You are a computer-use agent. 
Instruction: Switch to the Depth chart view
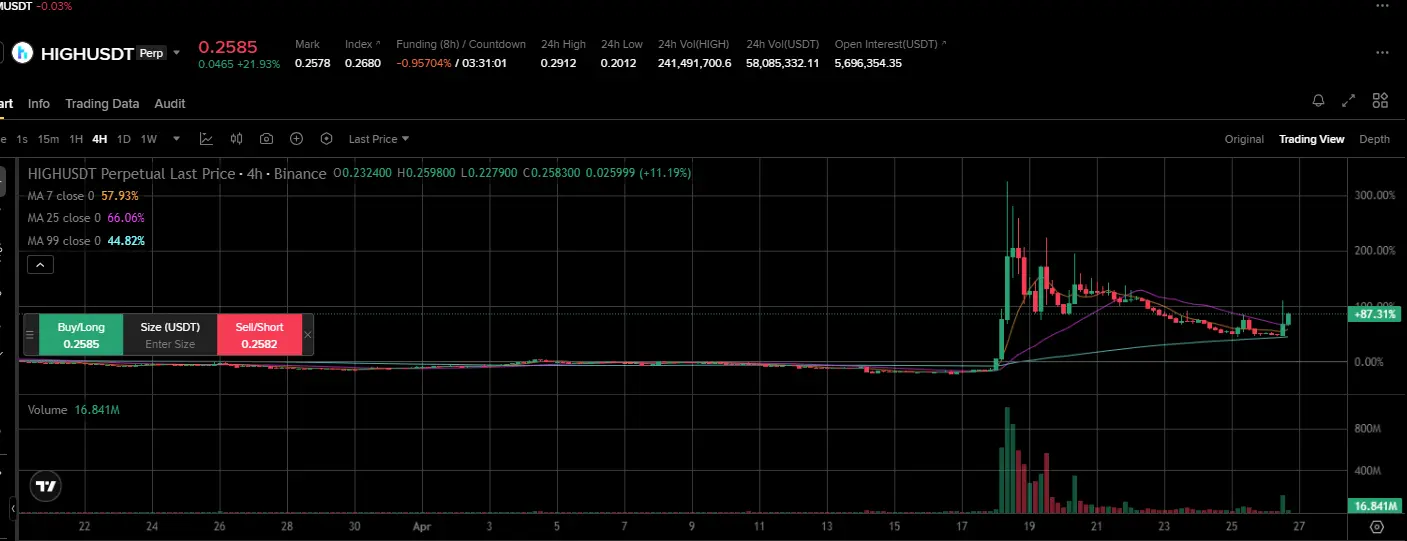[1374, 139]
